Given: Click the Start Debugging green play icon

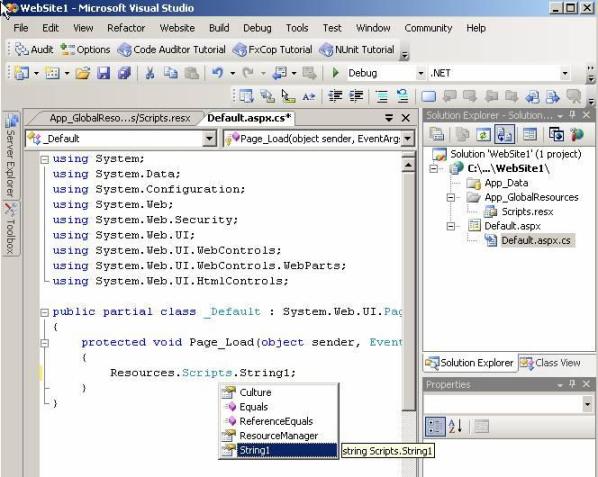Looking at the screenshot, I should pyautogui.click(x=335, y=72).
